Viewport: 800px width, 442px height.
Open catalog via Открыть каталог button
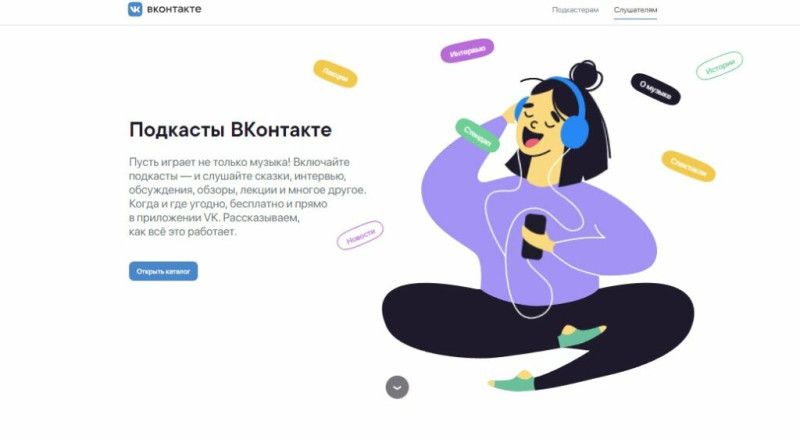[163, 272]
